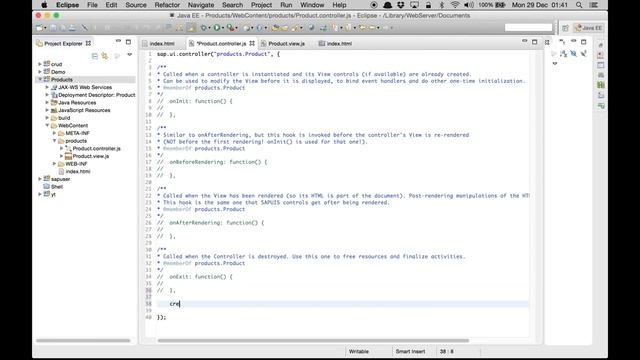The width and height of the screenshot is (640, 360).
Task: Click the Bluetooth icon in menu bar
Action: [x=442, y=5]
